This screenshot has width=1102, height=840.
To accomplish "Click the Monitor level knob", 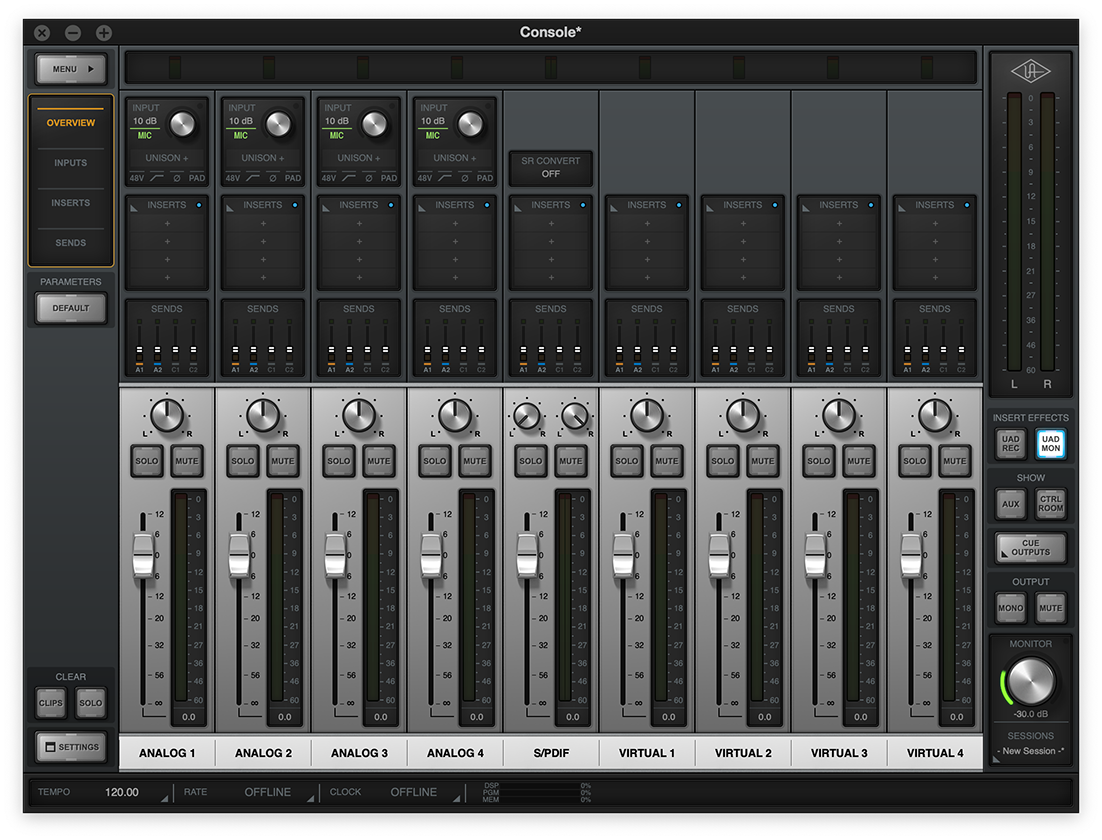I will [x=1030, y=680].
